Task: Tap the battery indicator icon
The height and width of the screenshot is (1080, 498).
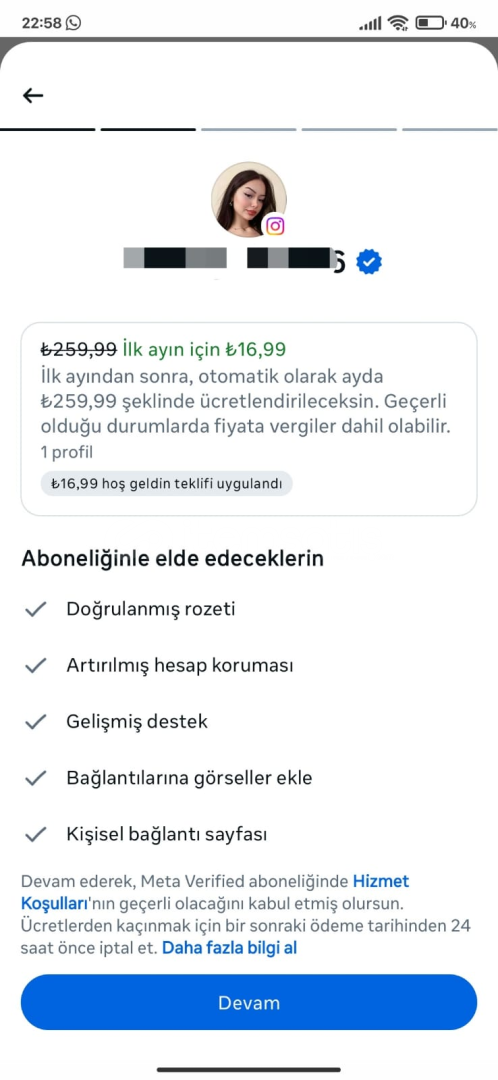Action: point(431,23)
